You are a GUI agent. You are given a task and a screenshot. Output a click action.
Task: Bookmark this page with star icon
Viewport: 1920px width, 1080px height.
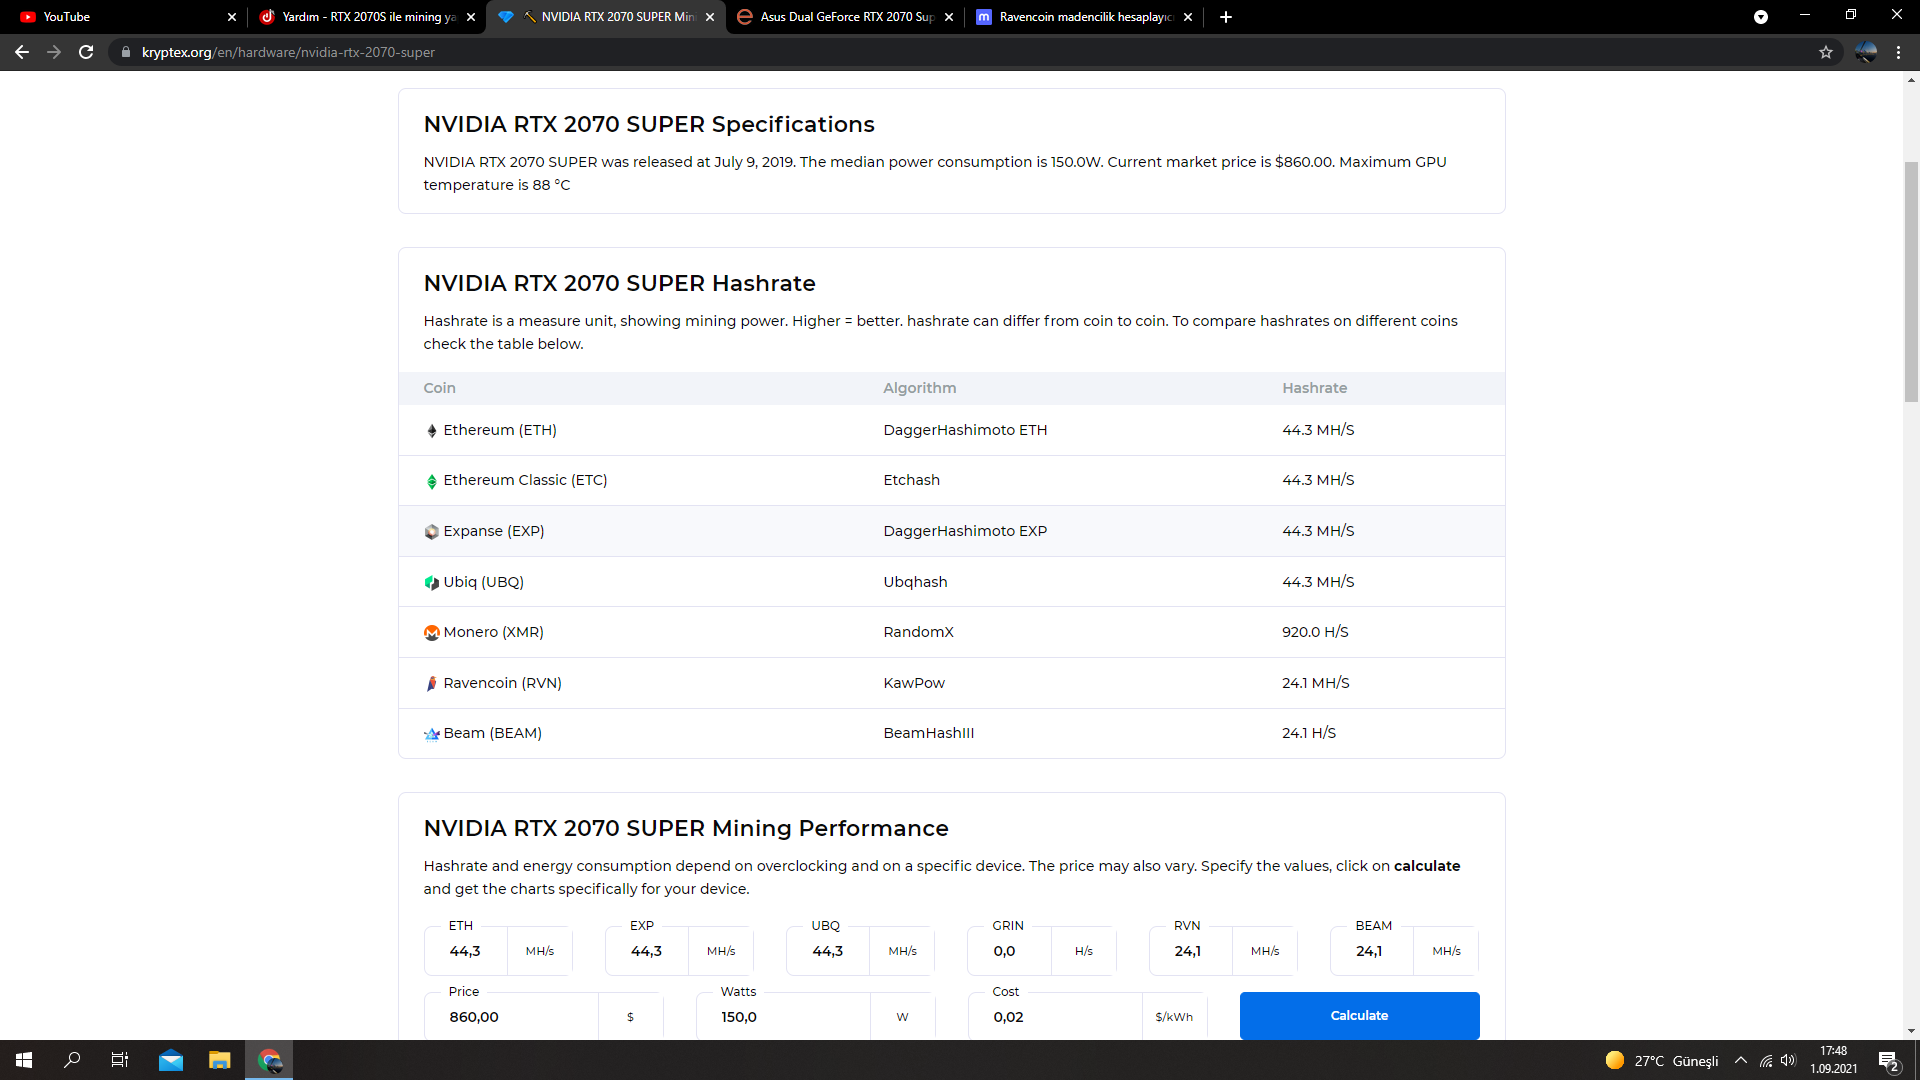coord(1825,52)
